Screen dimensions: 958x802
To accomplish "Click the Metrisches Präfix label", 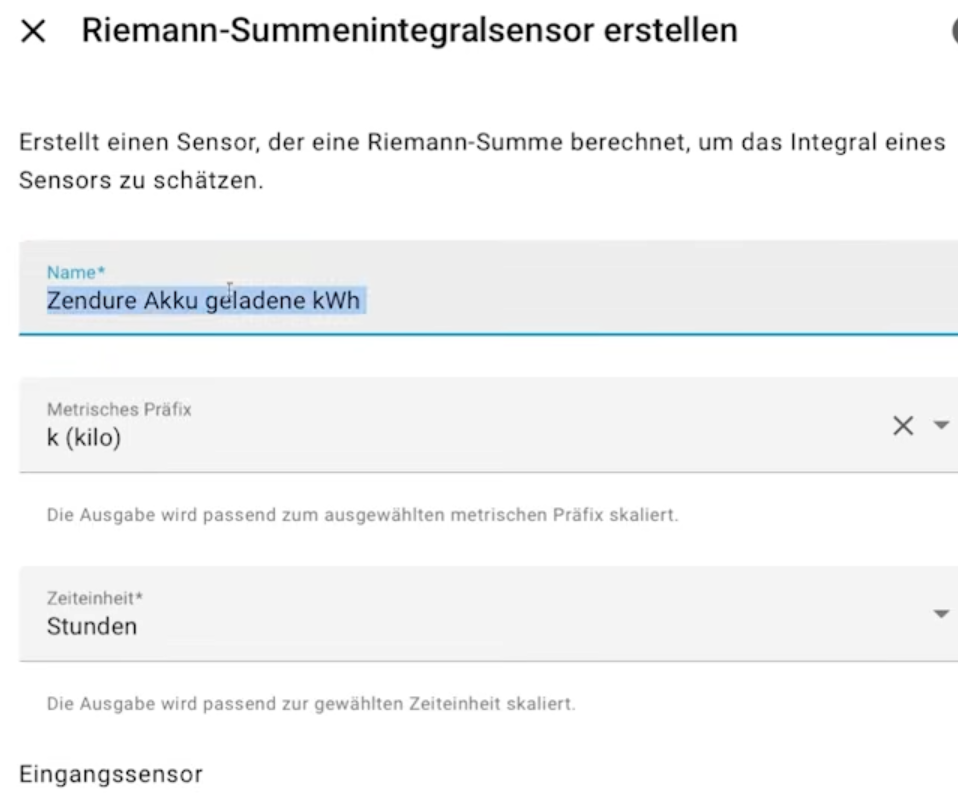I will click(x=119, y=409).
